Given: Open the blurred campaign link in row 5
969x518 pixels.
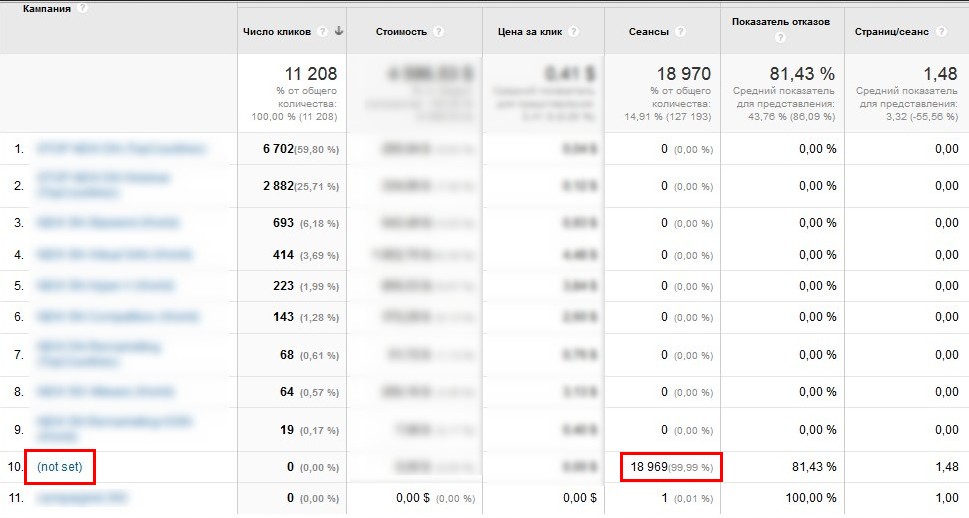Looking at the screenshot, I should coord(105,286).
